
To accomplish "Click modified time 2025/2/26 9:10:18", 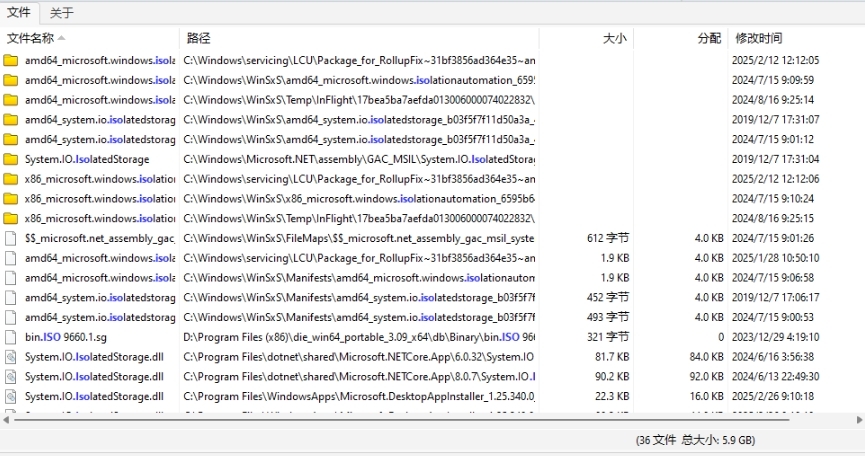I will click(773, 396).
